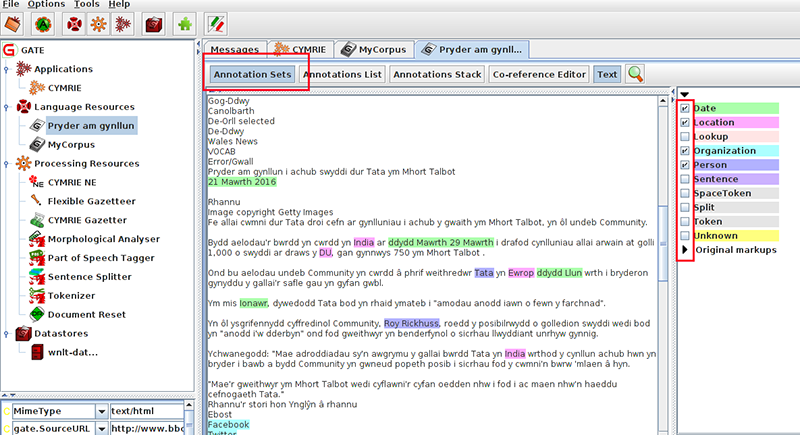This screenshot has width=800, height=435.
Task: Click the Unknown yellow color label
Action: pos(735,236)
